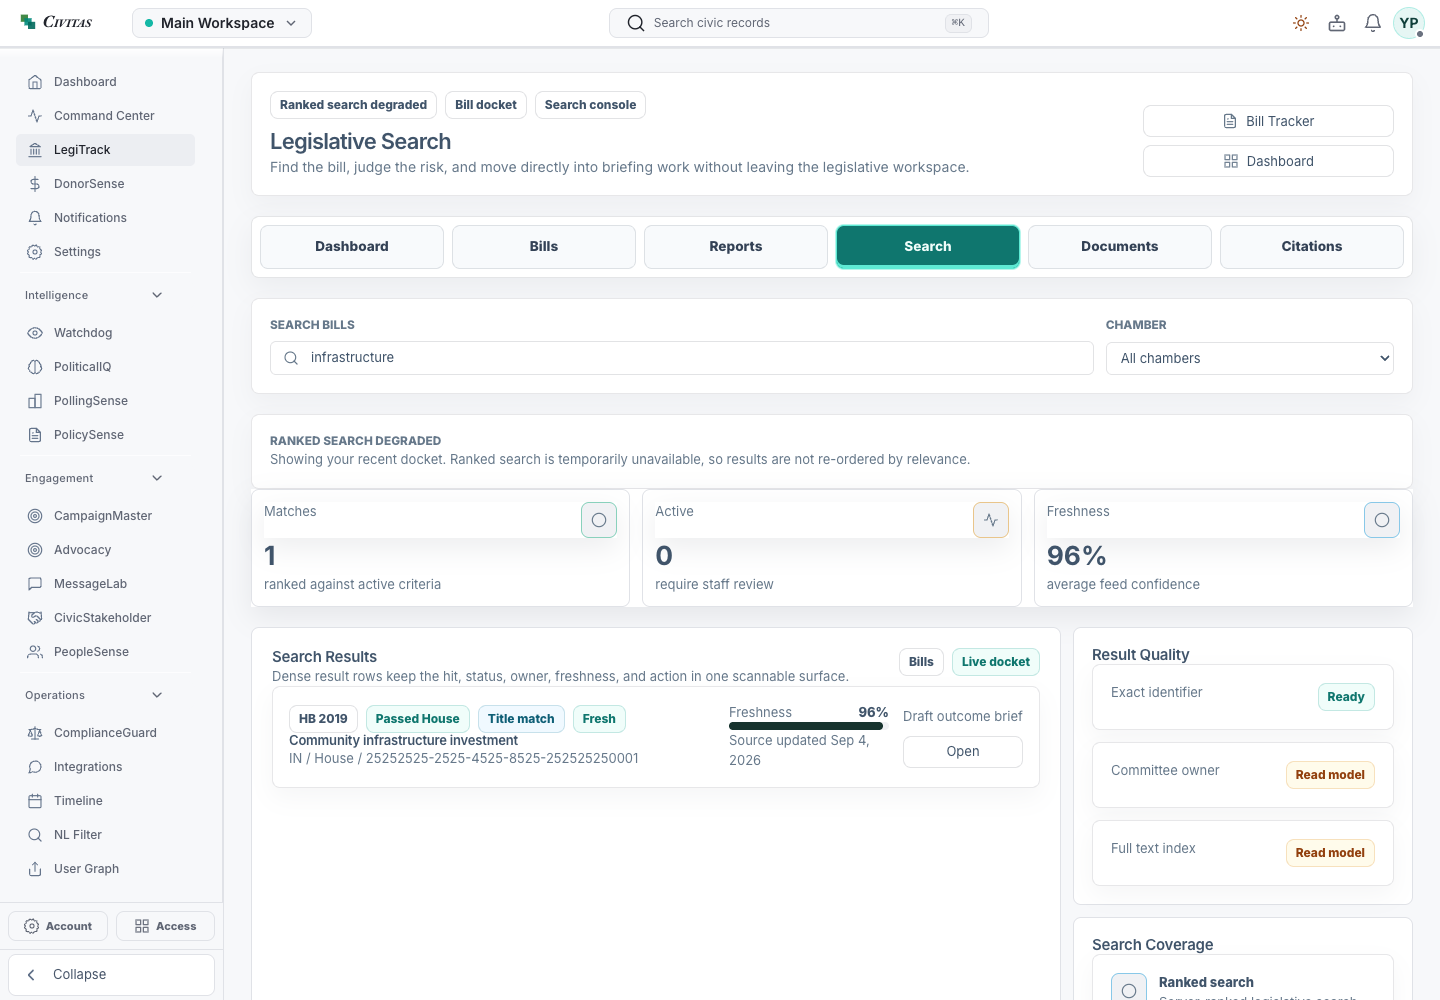Open the Dashboard sidebar icon
1440x1000 pixels.
tap(35, 82)
